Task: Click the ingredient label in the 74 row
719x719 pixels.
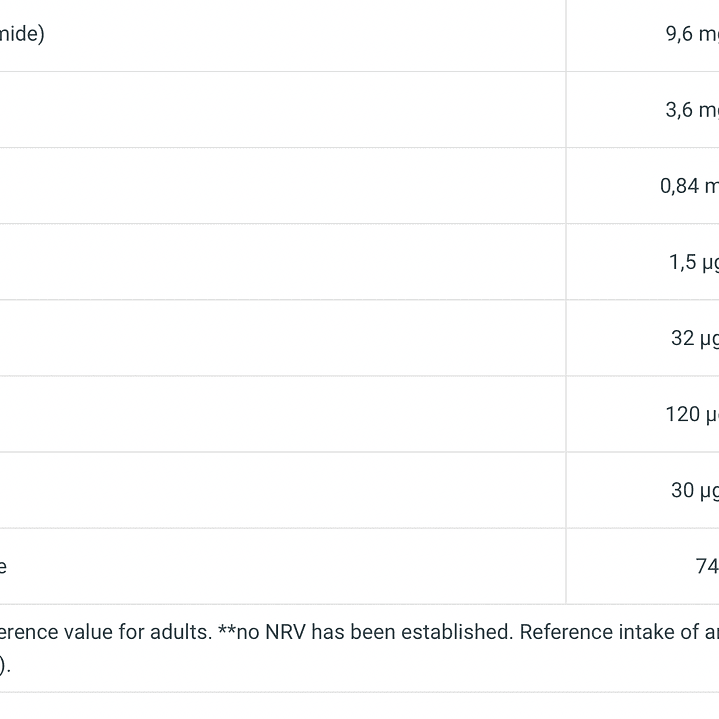Action: click(x=4, y=566)
